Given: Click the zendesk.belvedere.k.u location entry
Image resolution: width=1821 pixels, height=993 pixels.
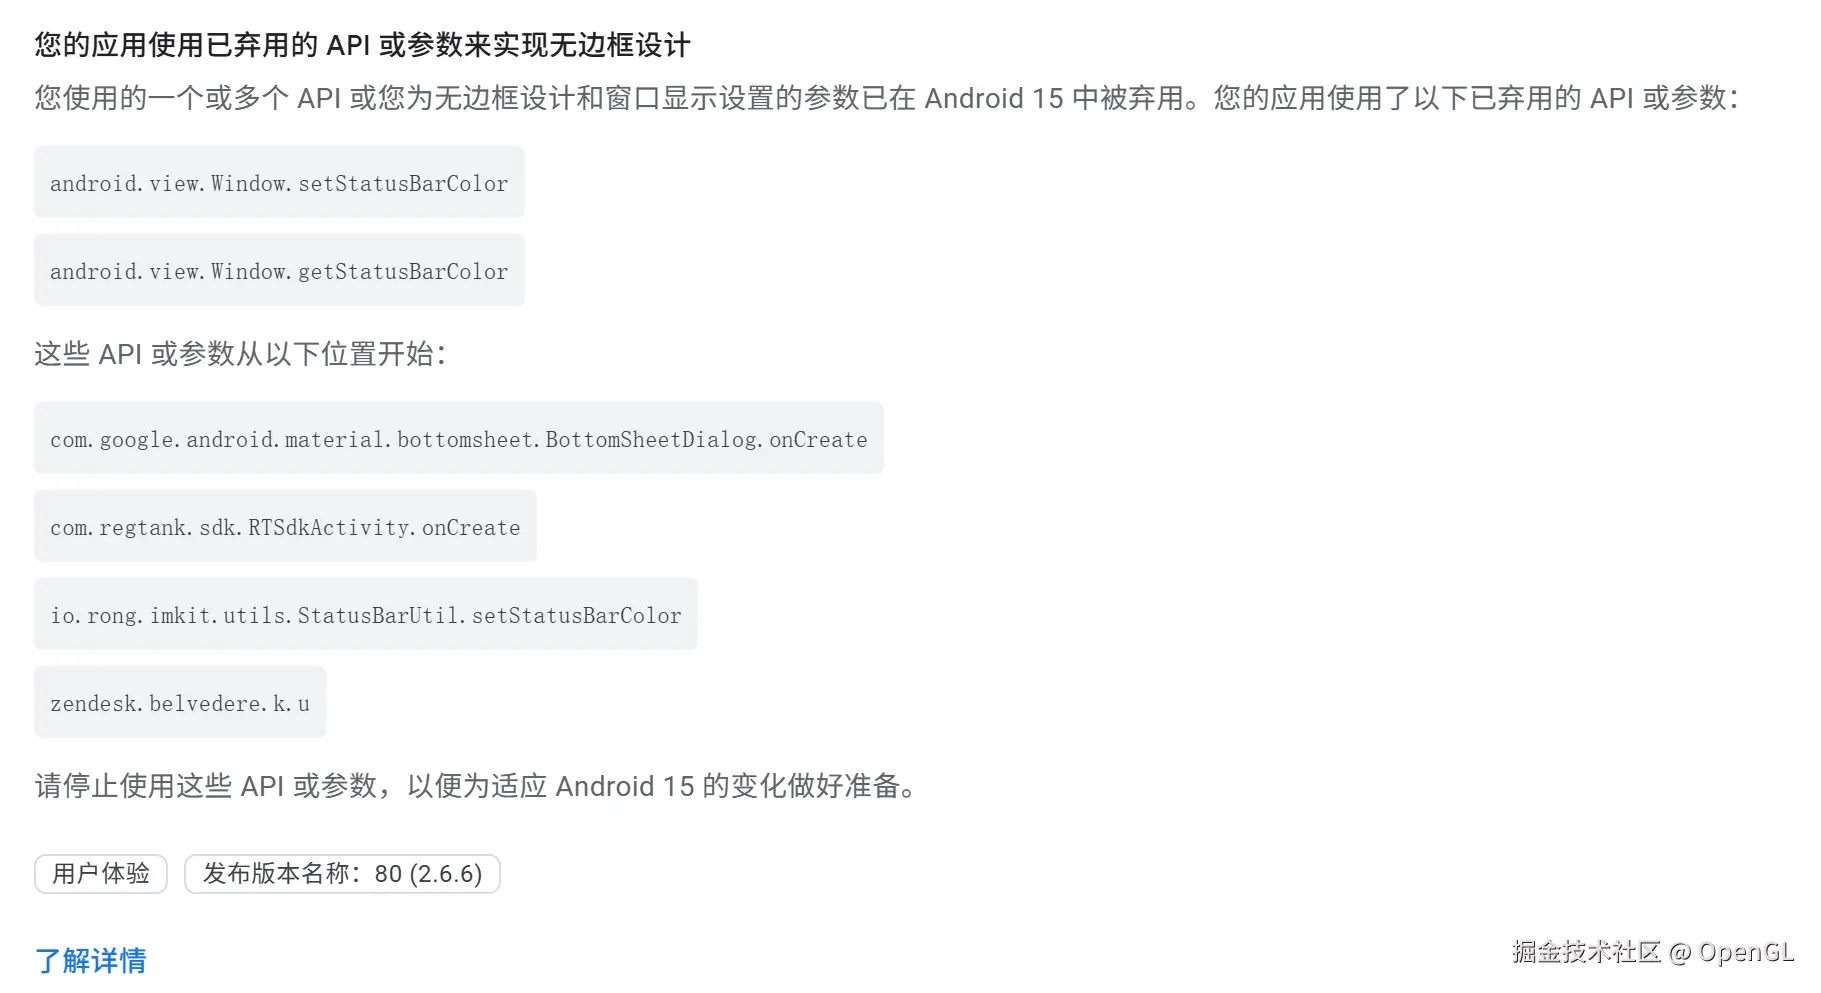Looking at the screenshot, I should tap(180, 703).
